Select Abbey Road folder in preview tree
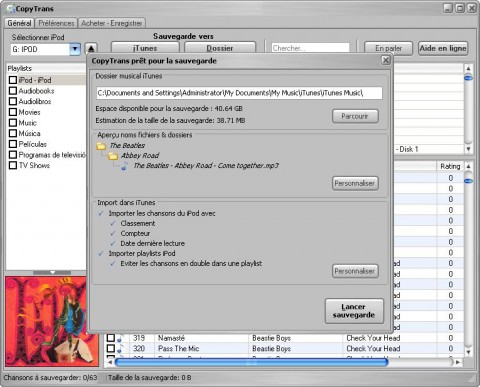480x387 pixels. [x=140, y=156]
